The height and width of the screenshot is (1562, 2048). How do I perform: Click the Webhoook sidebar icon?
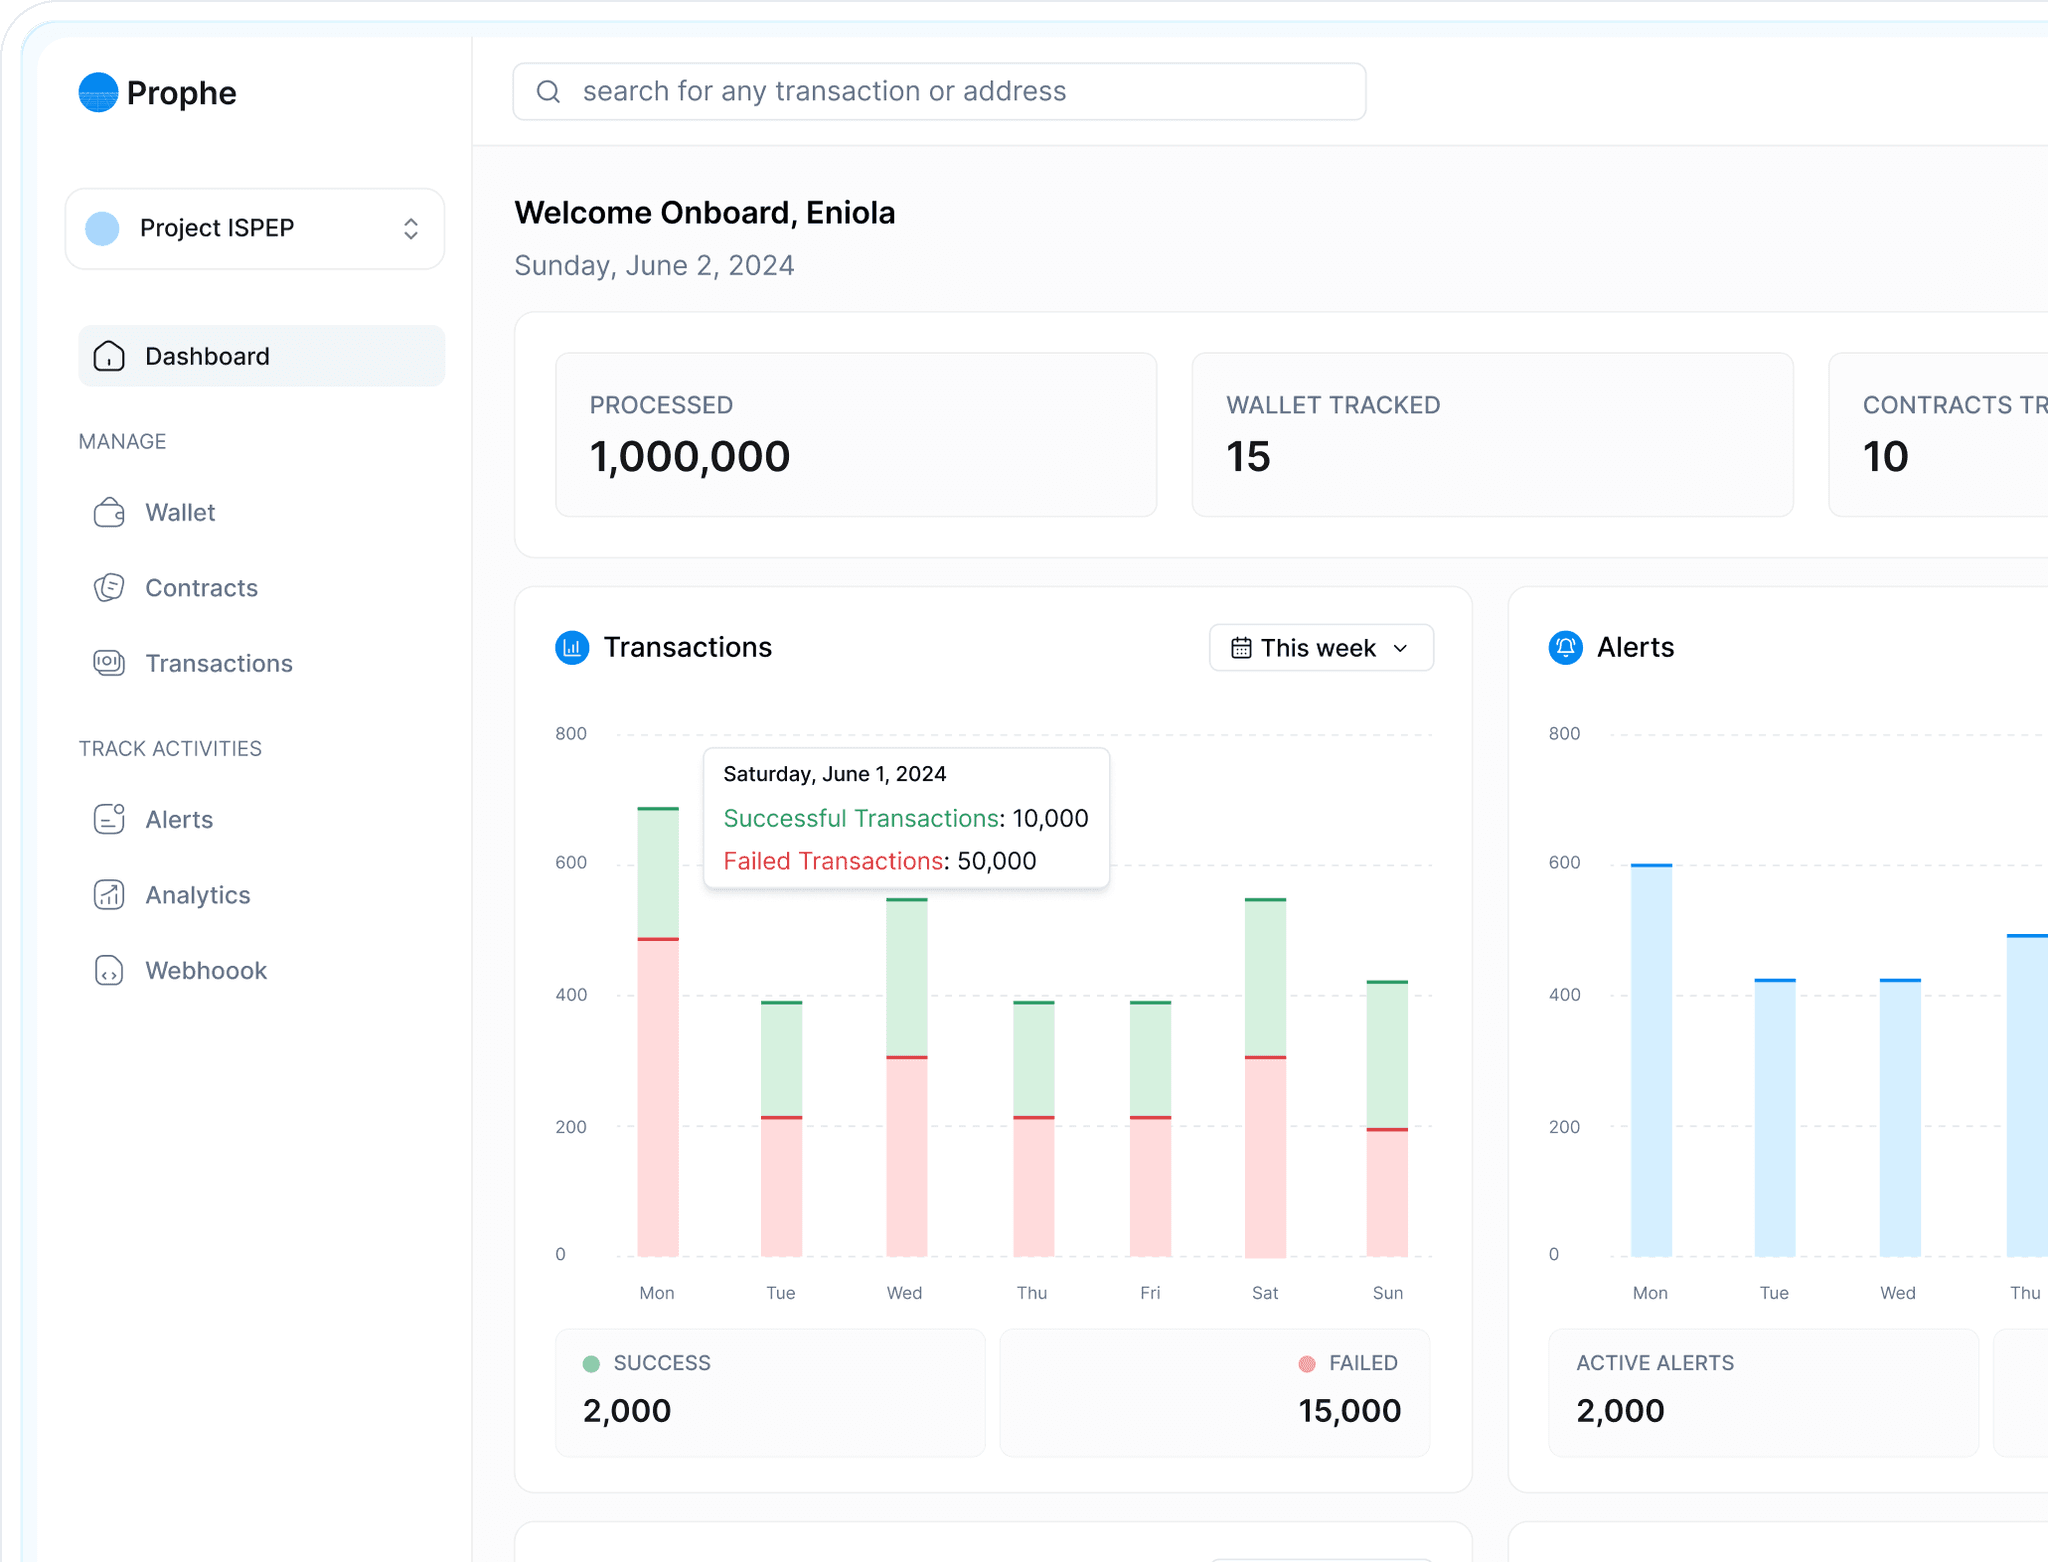(109, 971)
